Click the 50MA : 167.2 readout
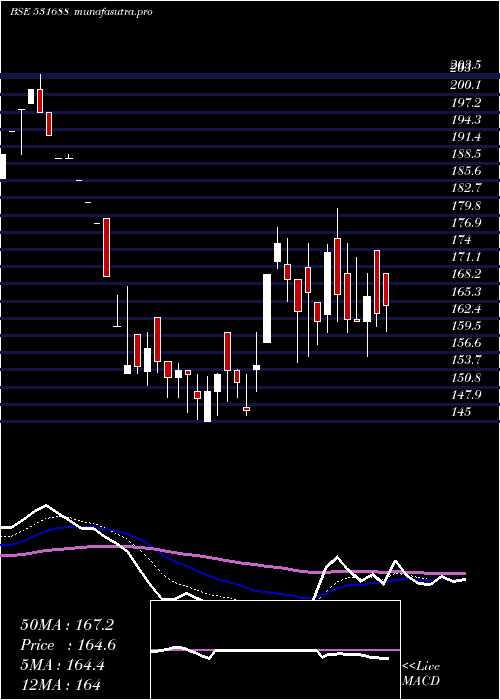500x700 pixels. pyautogui.click(x=67, y=625)
